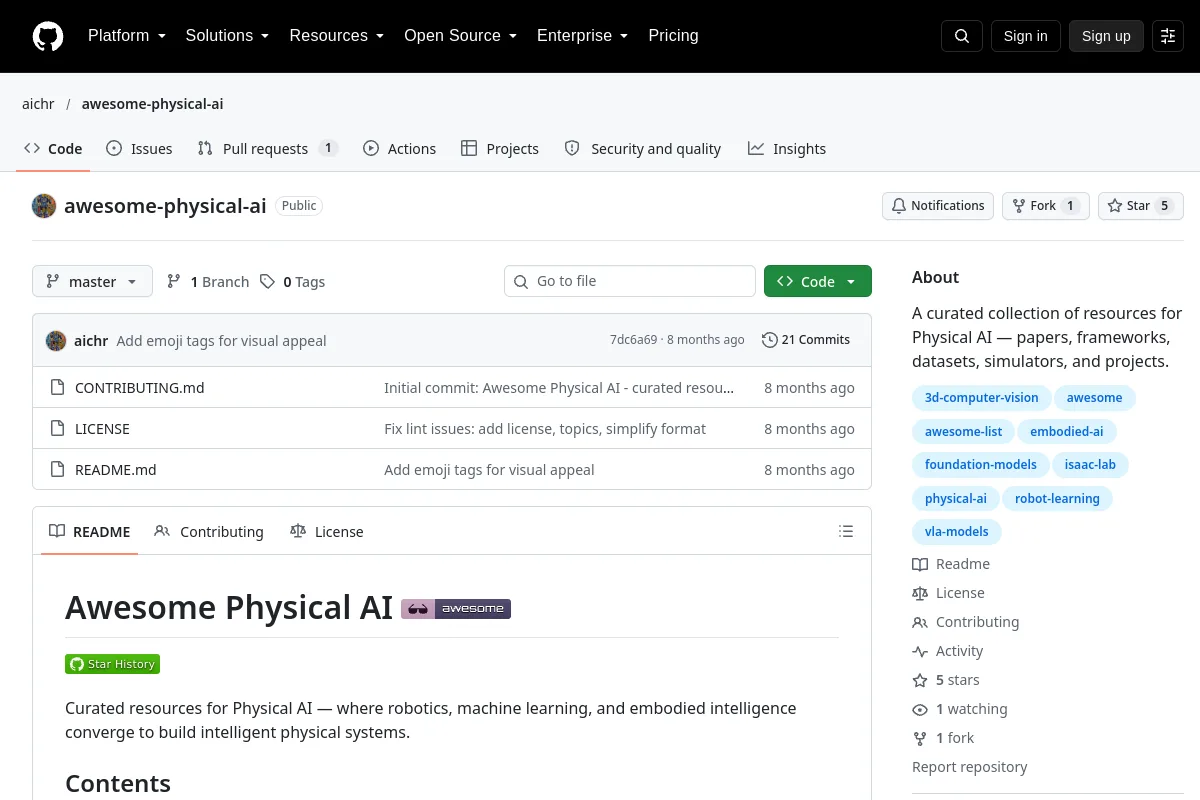Open the Pull requests tab
Screen dimensions: 1200x800
click(268, 149)
